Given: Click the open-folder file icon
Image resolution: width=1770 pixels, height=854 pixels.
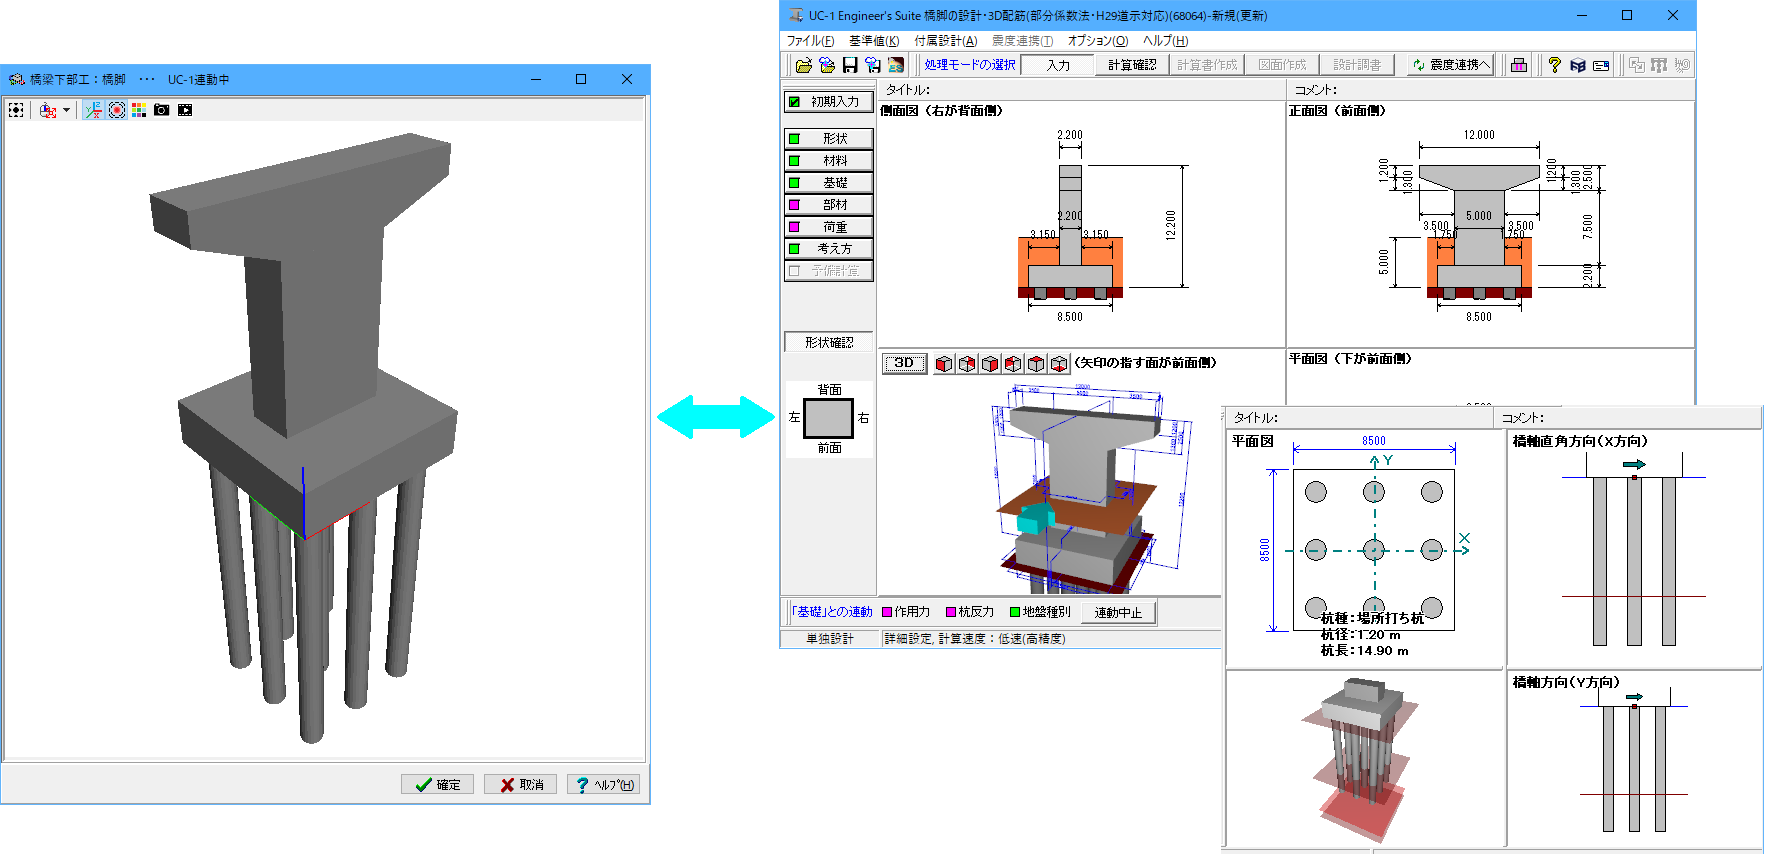Looking at the screenshot, I should coord(803,65).
